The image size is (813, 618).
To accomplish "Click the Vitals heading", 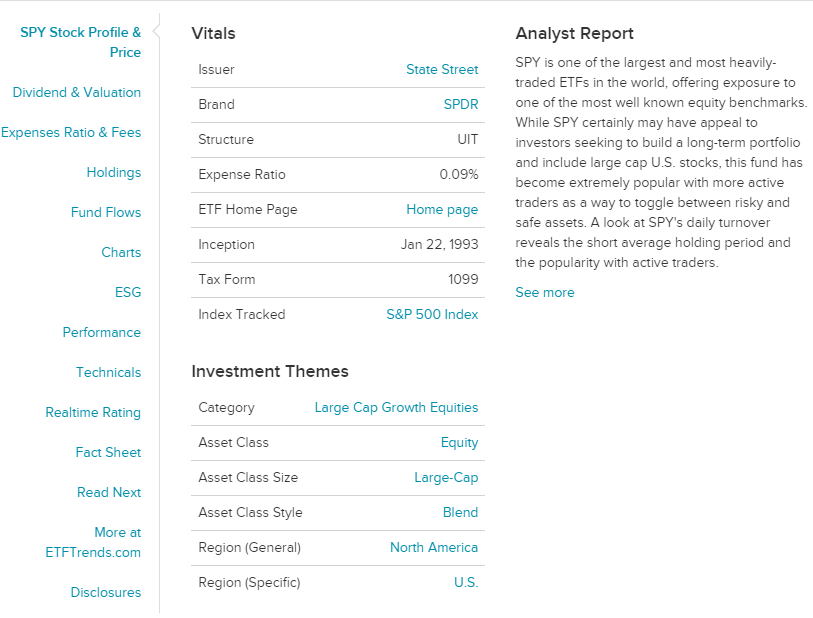I will point(214,33).
